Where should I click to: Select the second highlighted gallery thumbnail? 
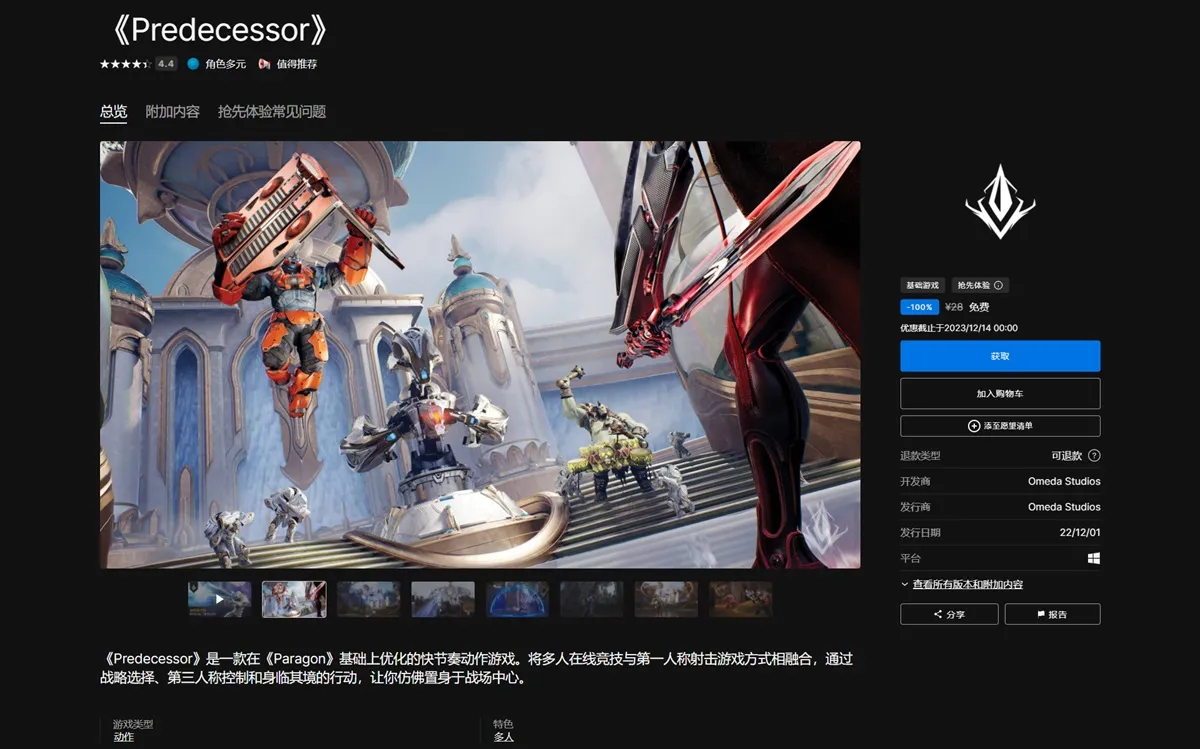coord(294,599)
